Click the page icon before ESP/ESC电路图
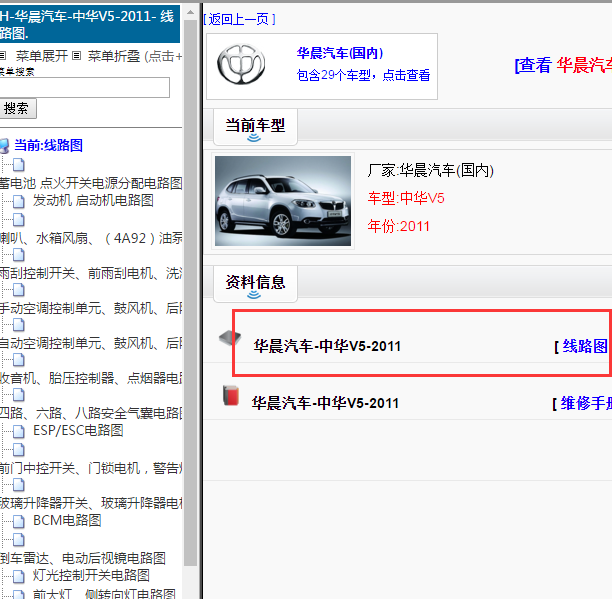 (x=18, y=432)
